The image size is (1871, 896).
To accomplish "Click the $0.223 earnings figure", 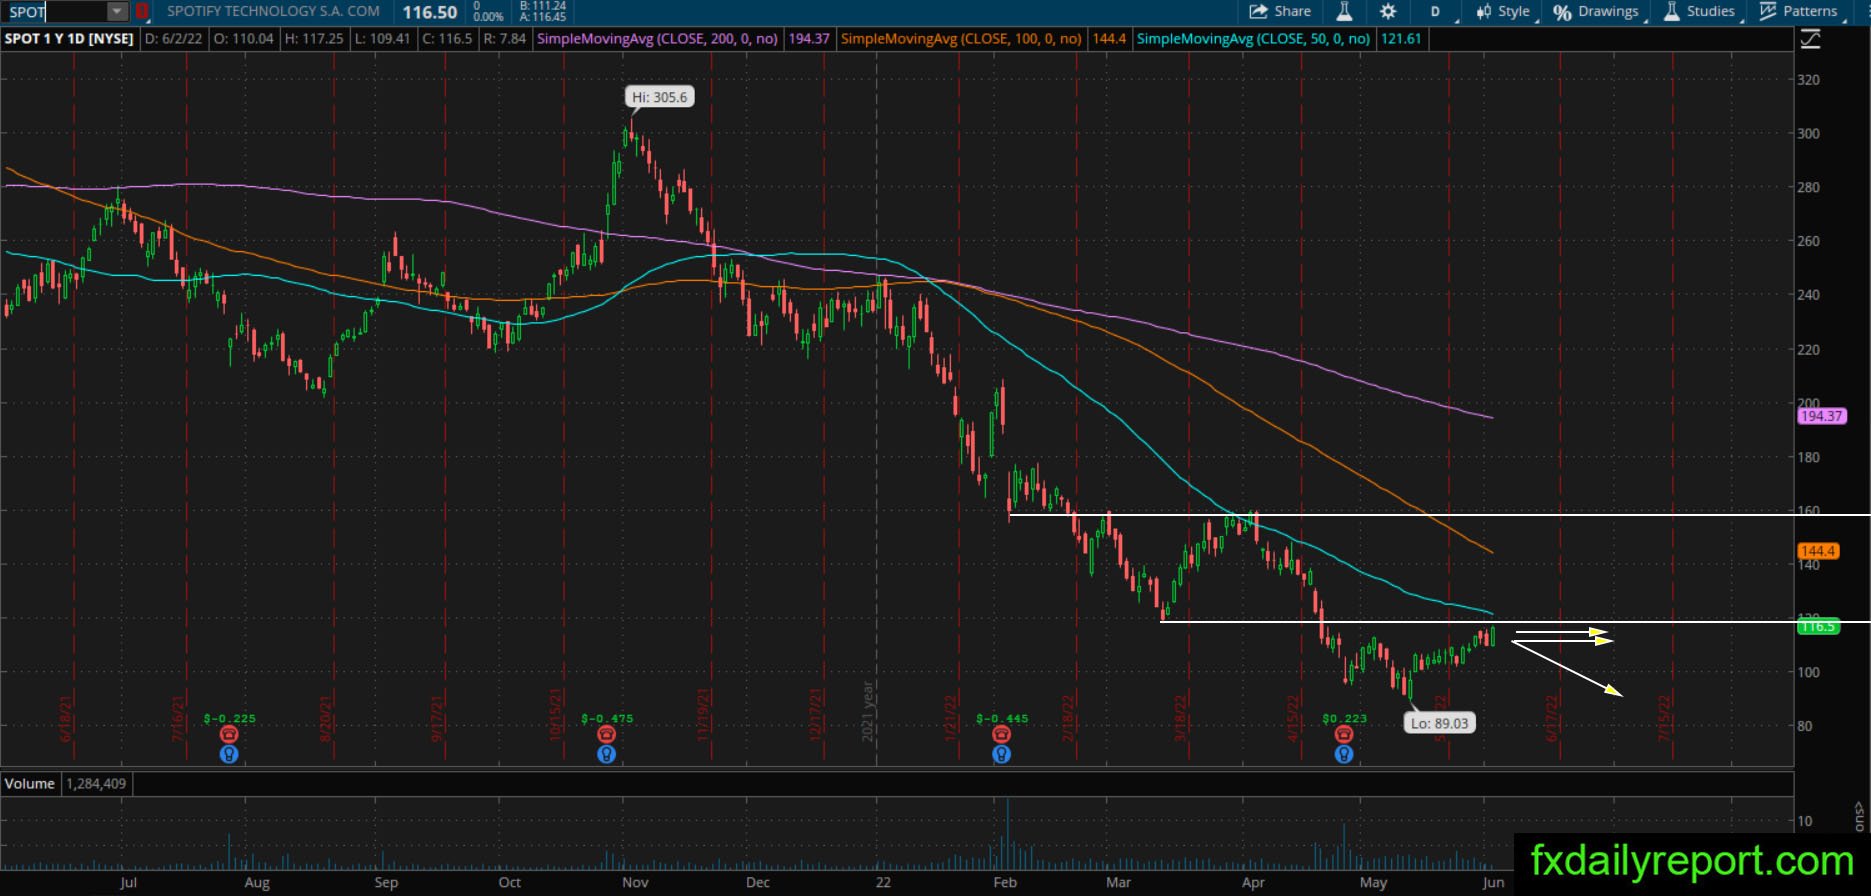I will 1344,718.
